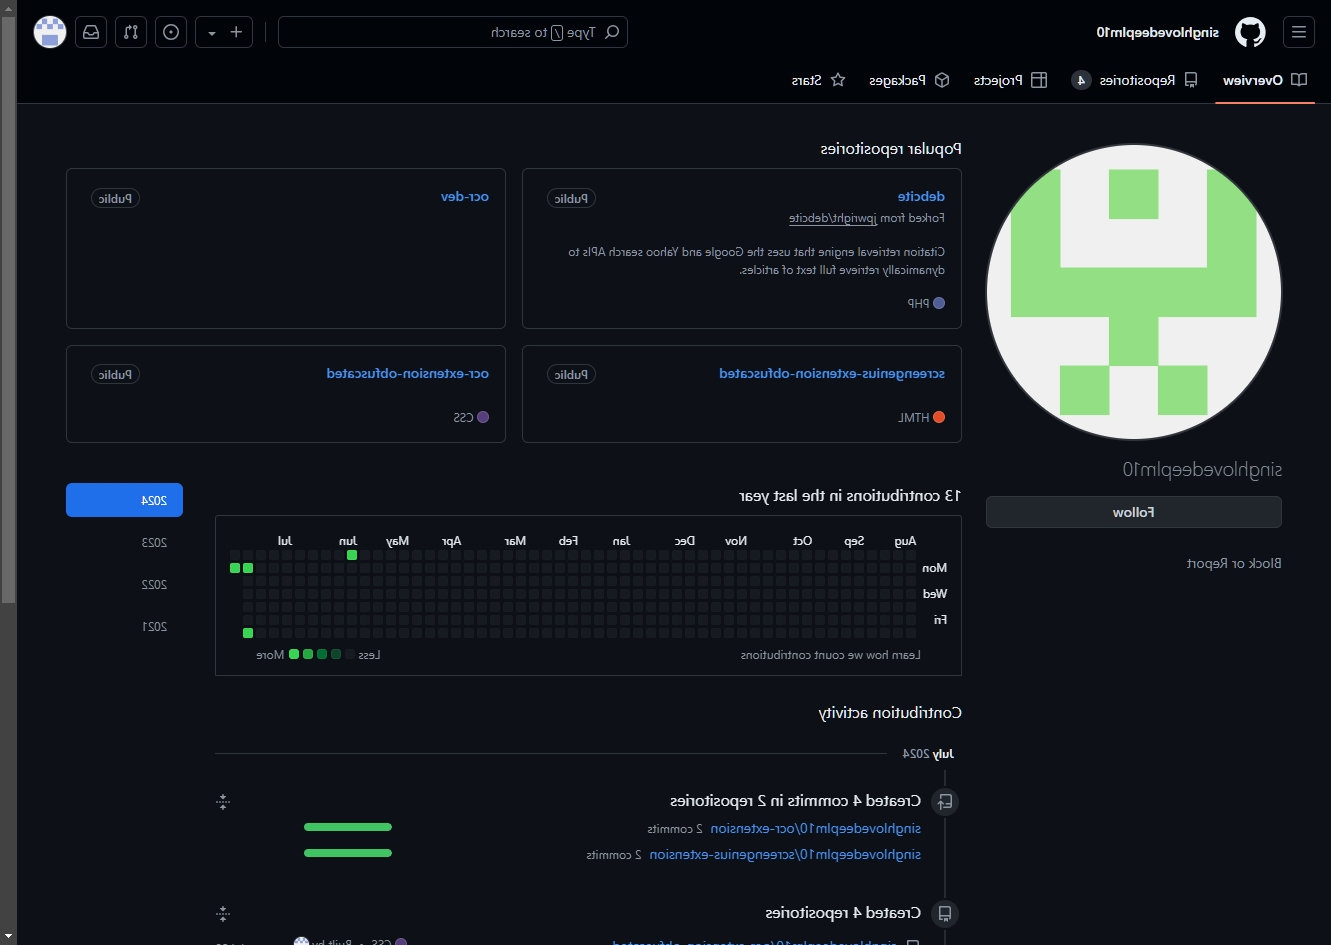Click the CSS language color dot
Viewport: 1331px width, 945px height.
tap(483, 417)
